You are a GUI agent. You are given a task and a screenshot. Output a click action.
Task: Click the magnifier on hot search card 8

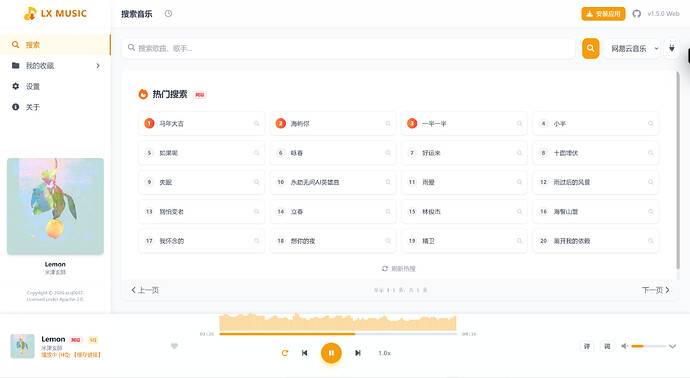pos(650,153)
